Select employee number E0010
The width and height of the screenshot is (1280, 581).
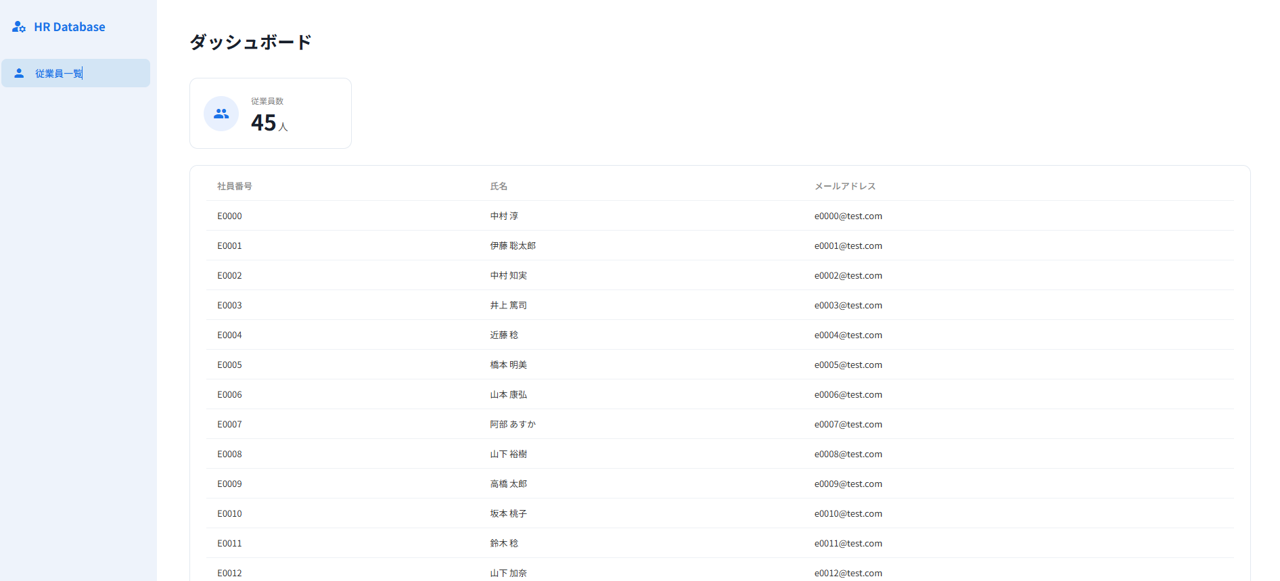[x=230, y=514]
